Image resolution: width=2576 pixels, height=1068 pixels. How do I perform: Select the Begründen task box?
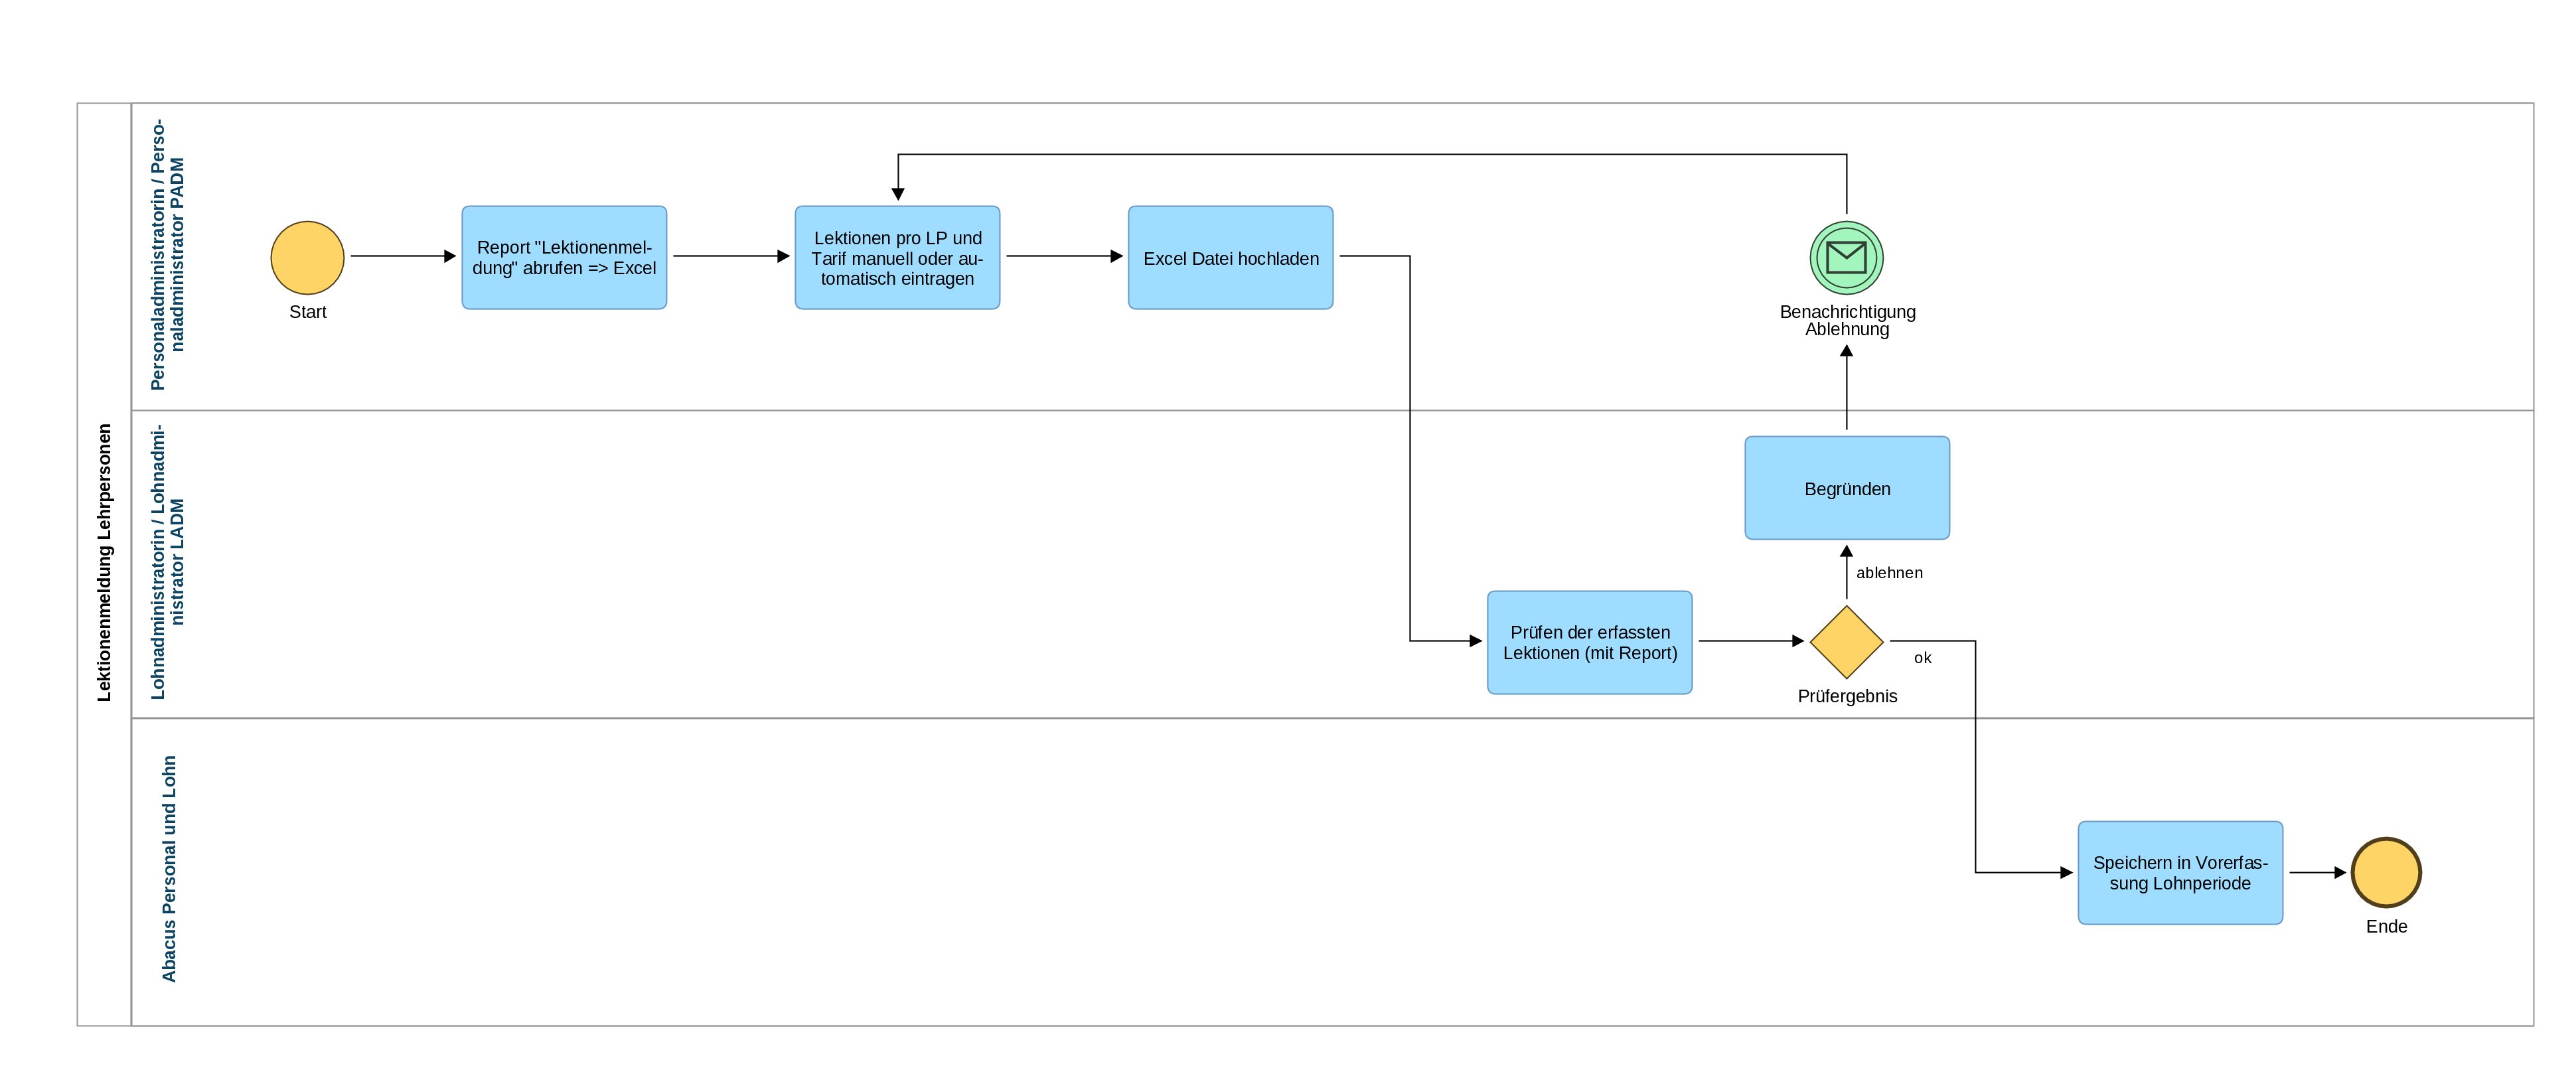(x=1846, y=488)
